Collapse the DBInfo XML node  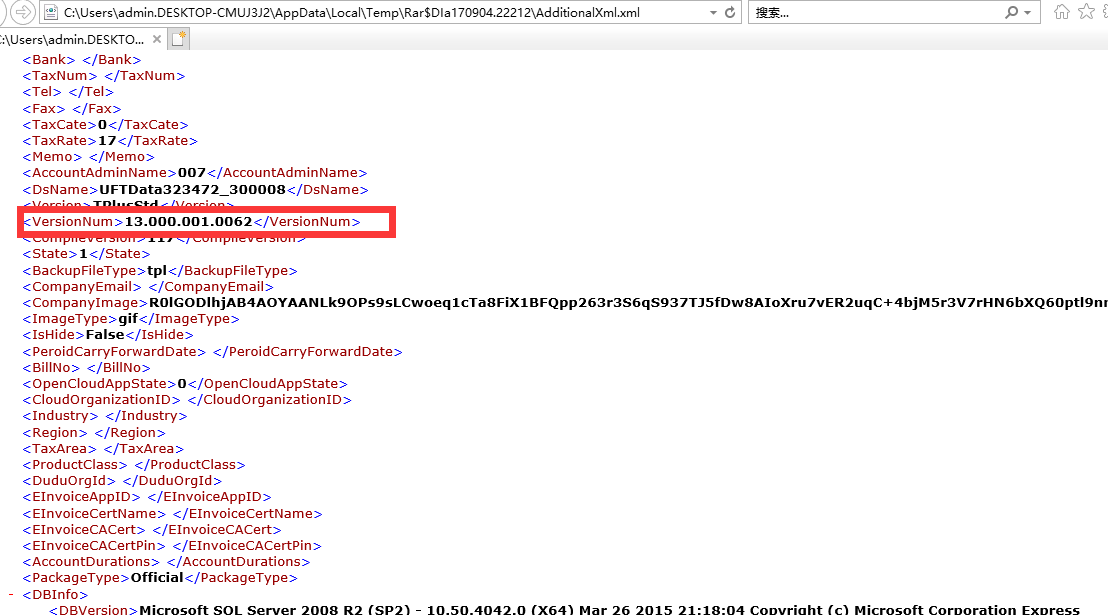coord(11,594)
